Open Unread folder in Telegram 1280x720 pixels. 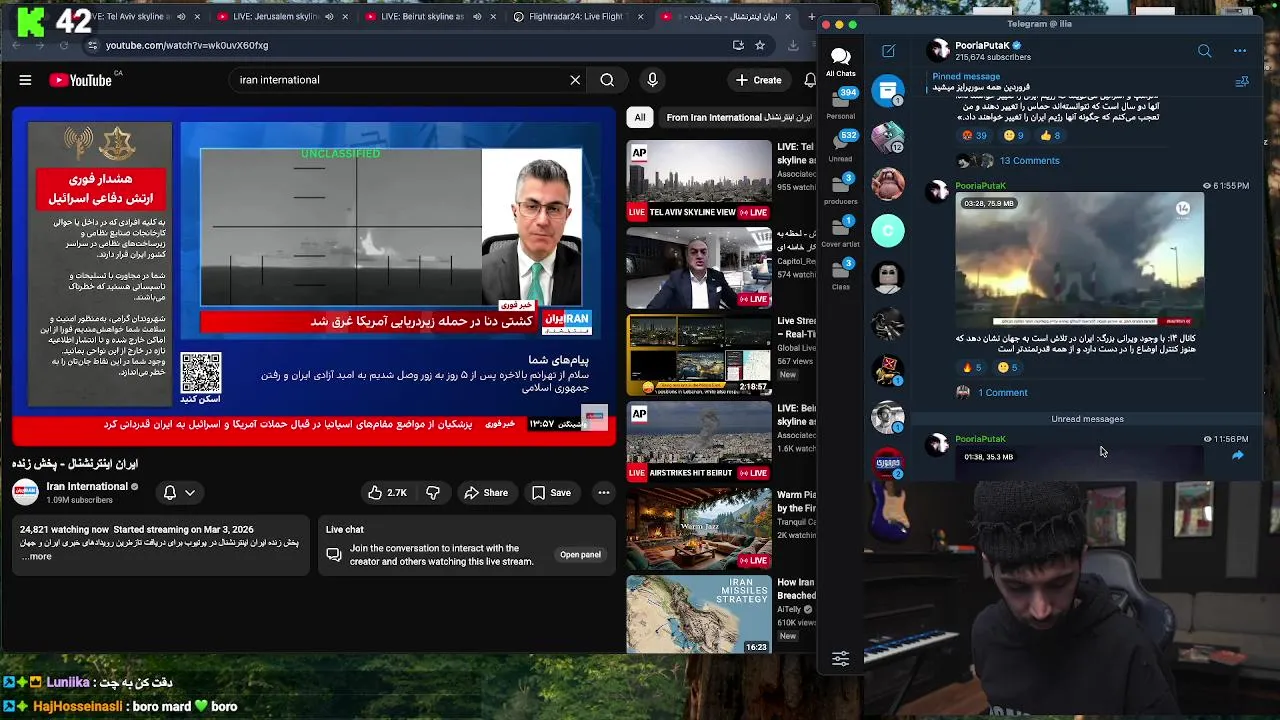pyautogui.click(x=840, y=146)
